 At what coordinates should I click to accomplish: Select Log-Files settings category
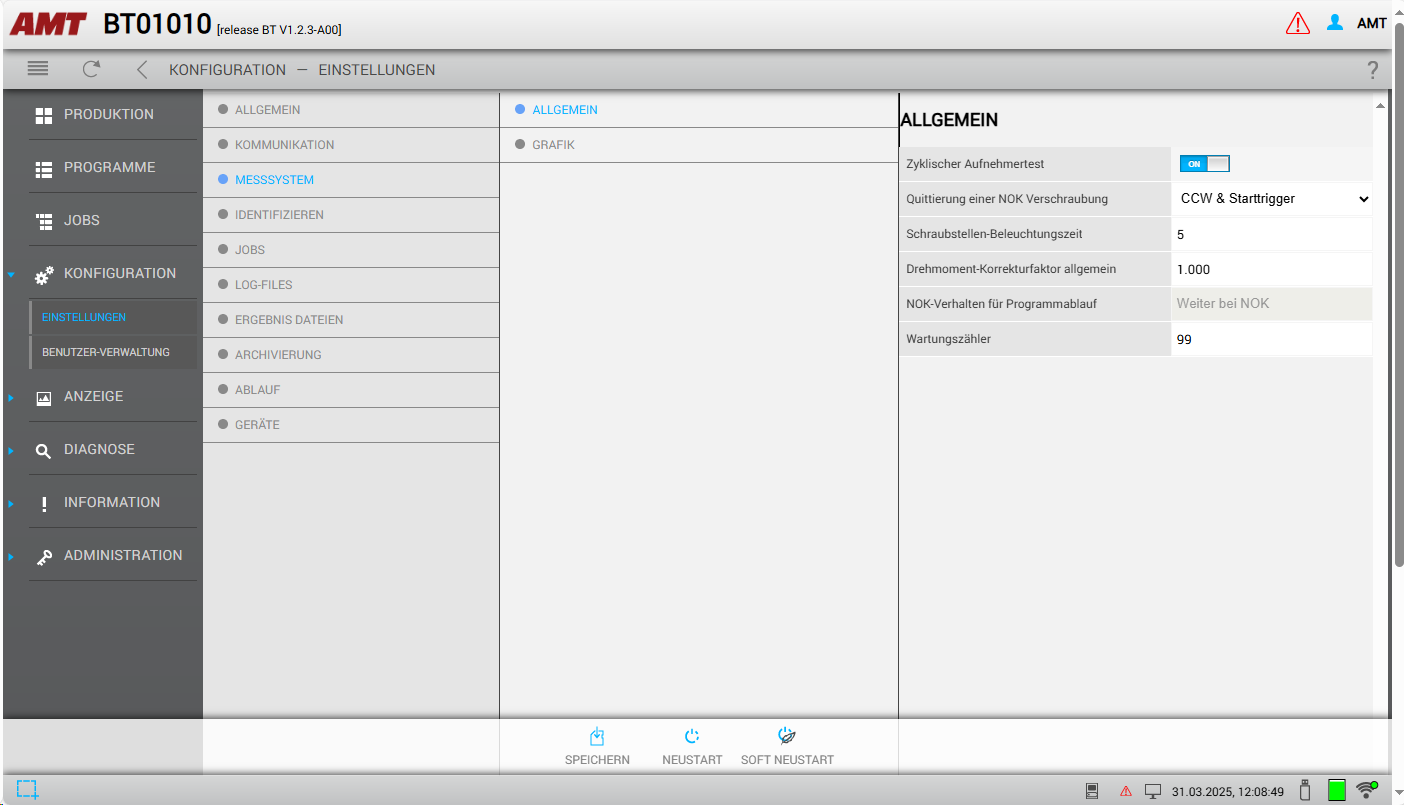(x=351, y=285)
